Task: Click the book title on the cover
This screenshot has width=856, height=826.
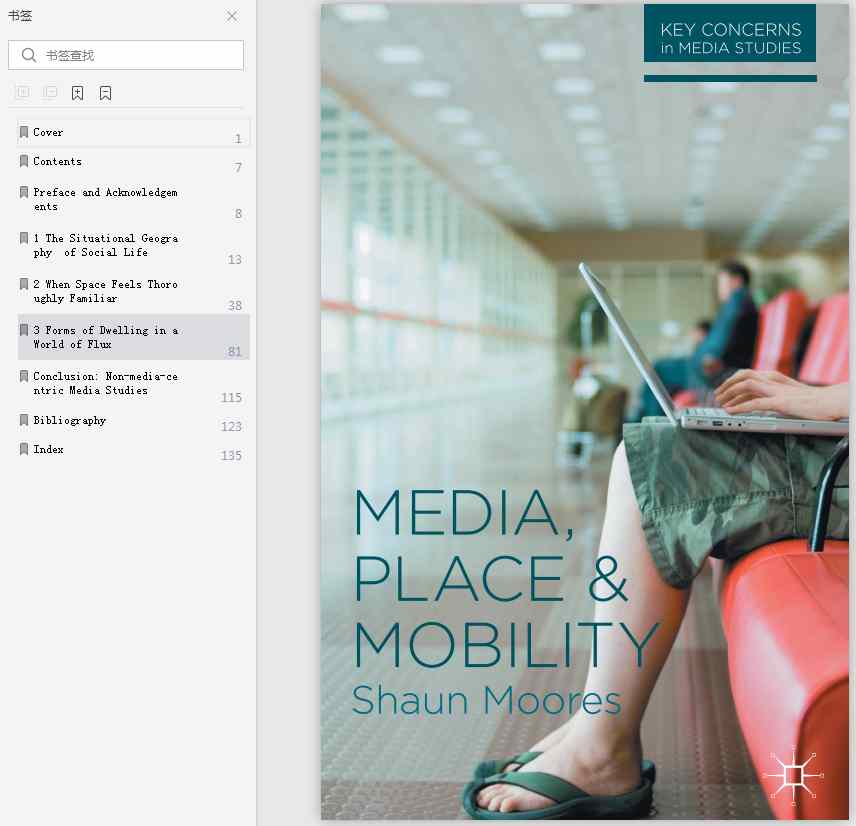Action: point(507,579)
